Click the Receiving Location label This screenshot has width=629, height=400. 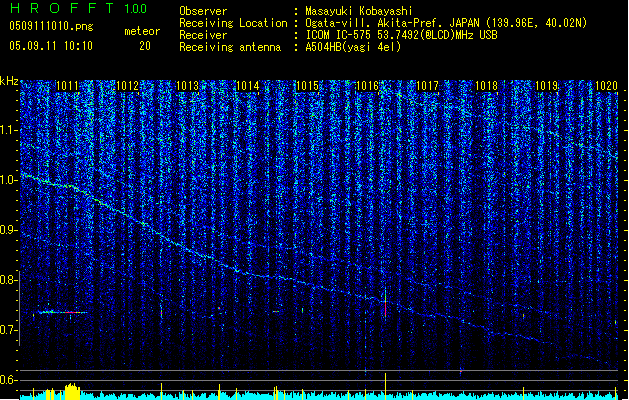(x=233, y=23)
